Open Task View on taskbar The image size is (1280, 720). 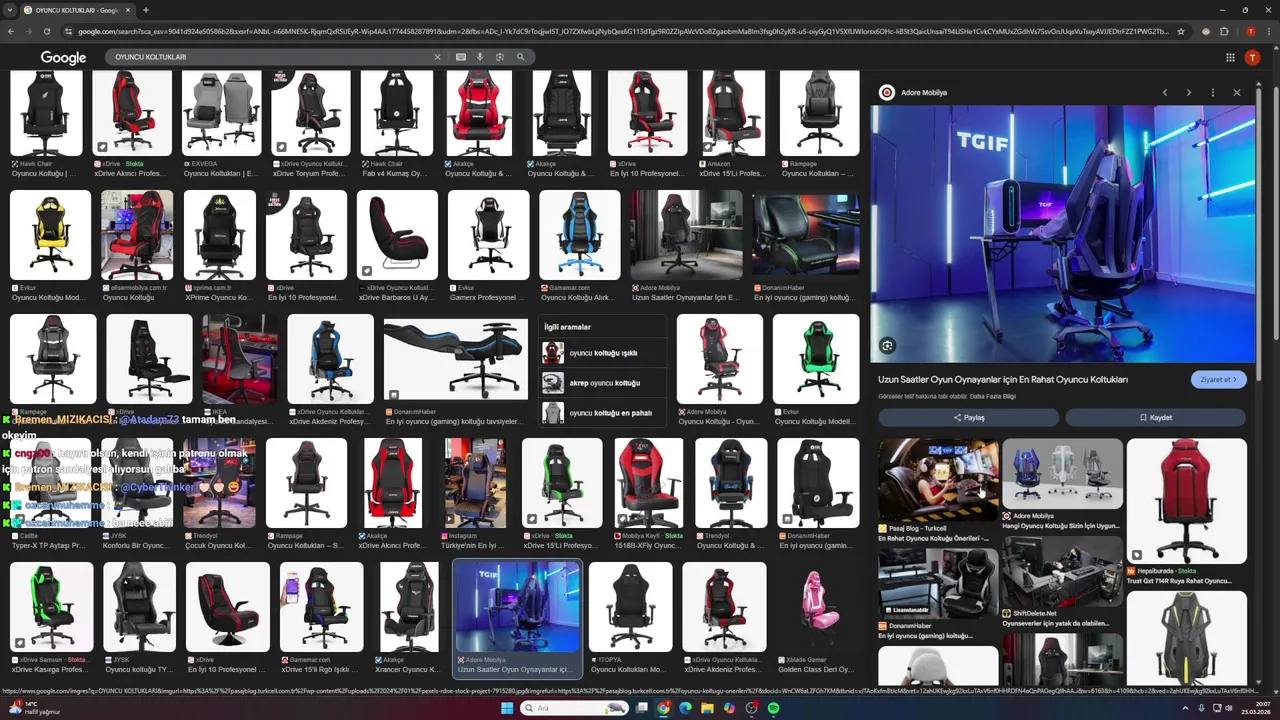tap(642, 708)
